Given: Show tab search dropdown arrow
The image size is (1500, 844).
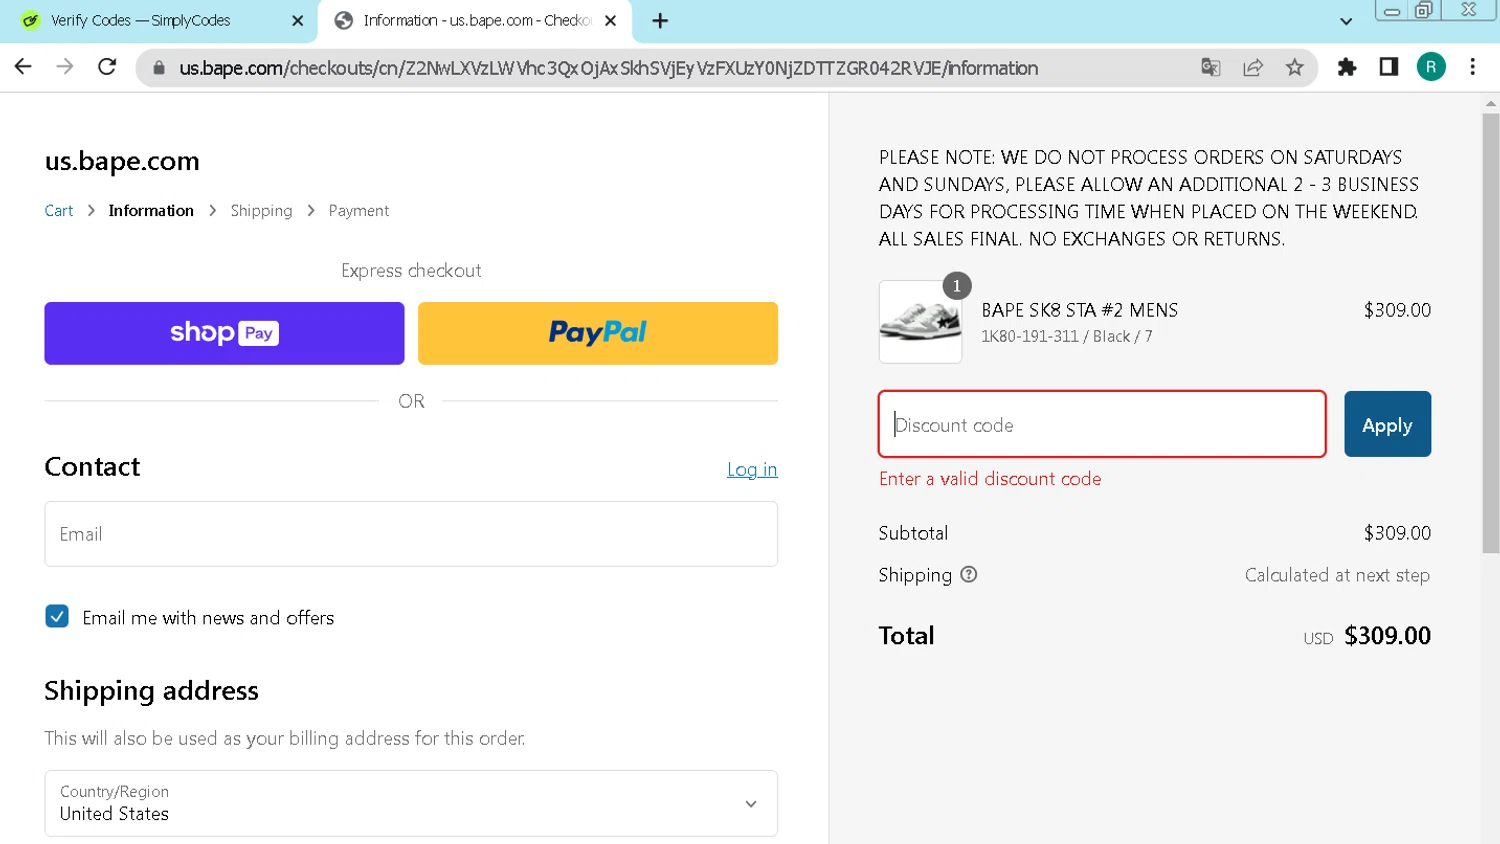Looking at the screenshot, I should click(1346, 21).
